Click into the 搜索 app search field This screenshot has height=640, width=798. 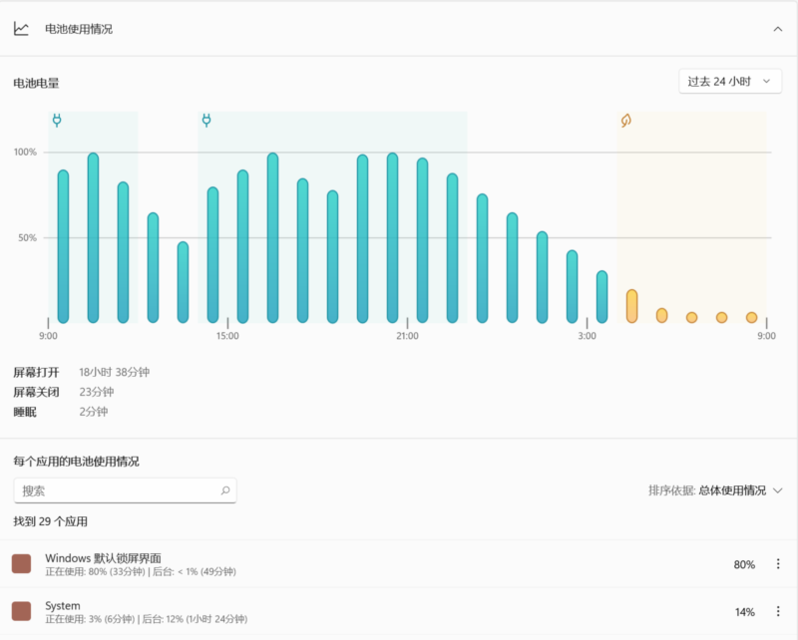click(115, 491)
